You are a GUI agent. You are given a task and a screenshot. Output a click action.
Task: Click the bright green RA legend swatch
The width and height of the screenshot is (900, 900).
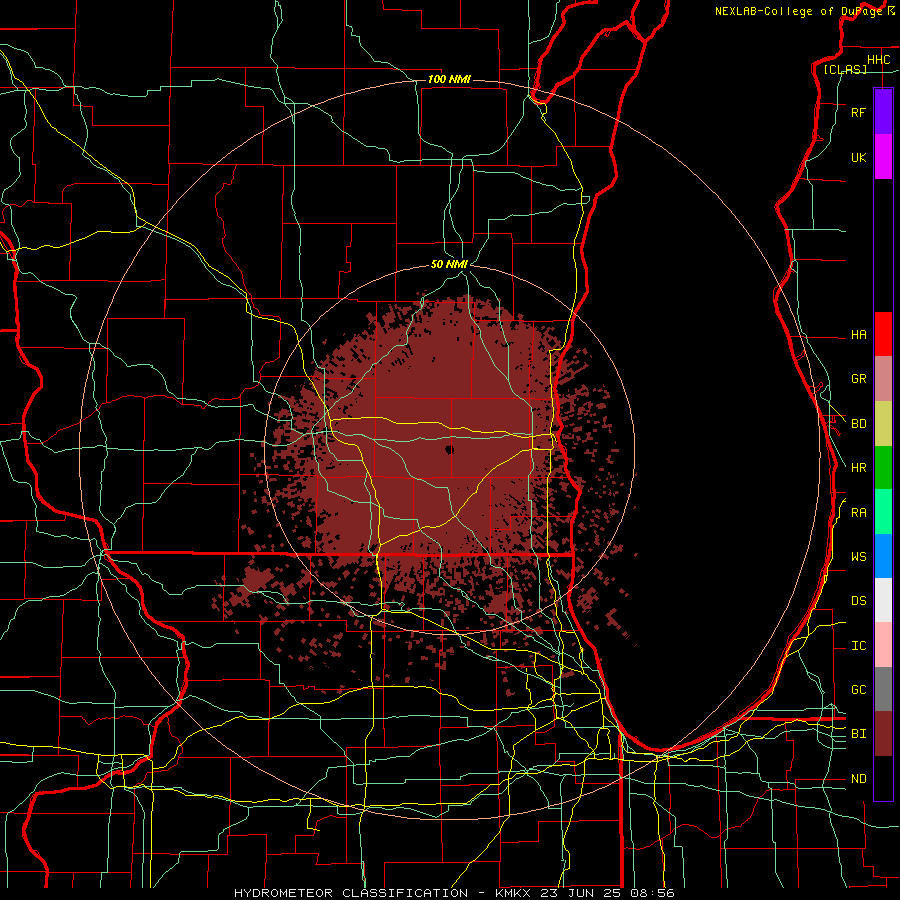(883, 512)
